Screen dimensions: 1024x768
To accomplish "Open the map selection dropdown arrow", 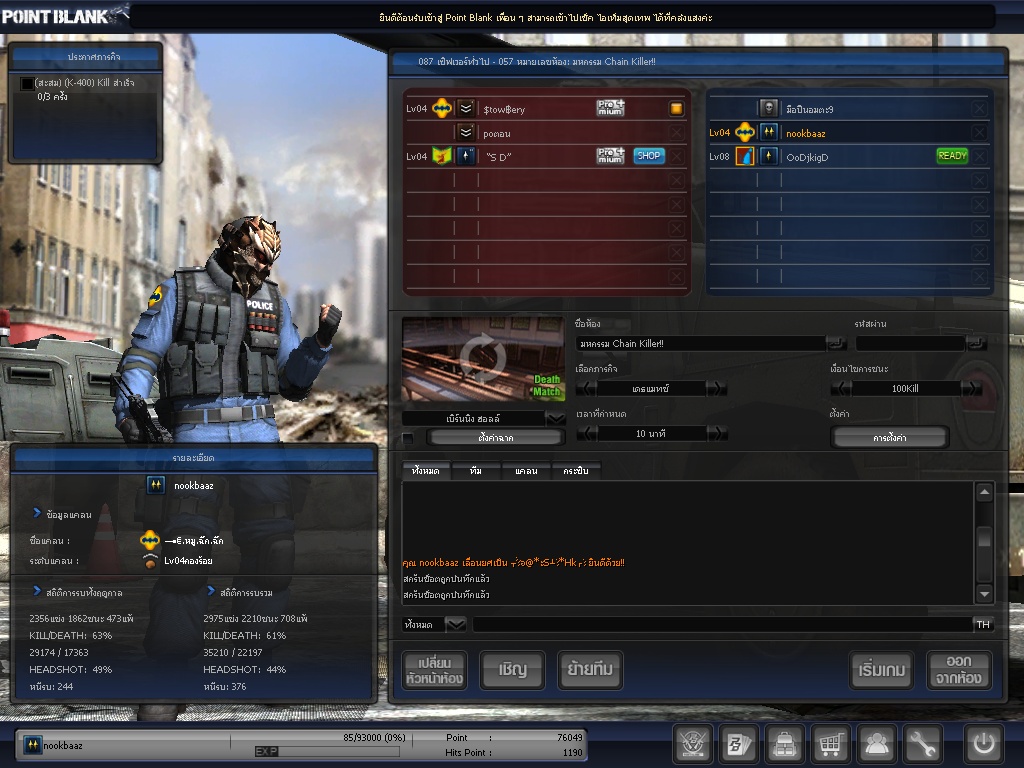I will point(555,419).
